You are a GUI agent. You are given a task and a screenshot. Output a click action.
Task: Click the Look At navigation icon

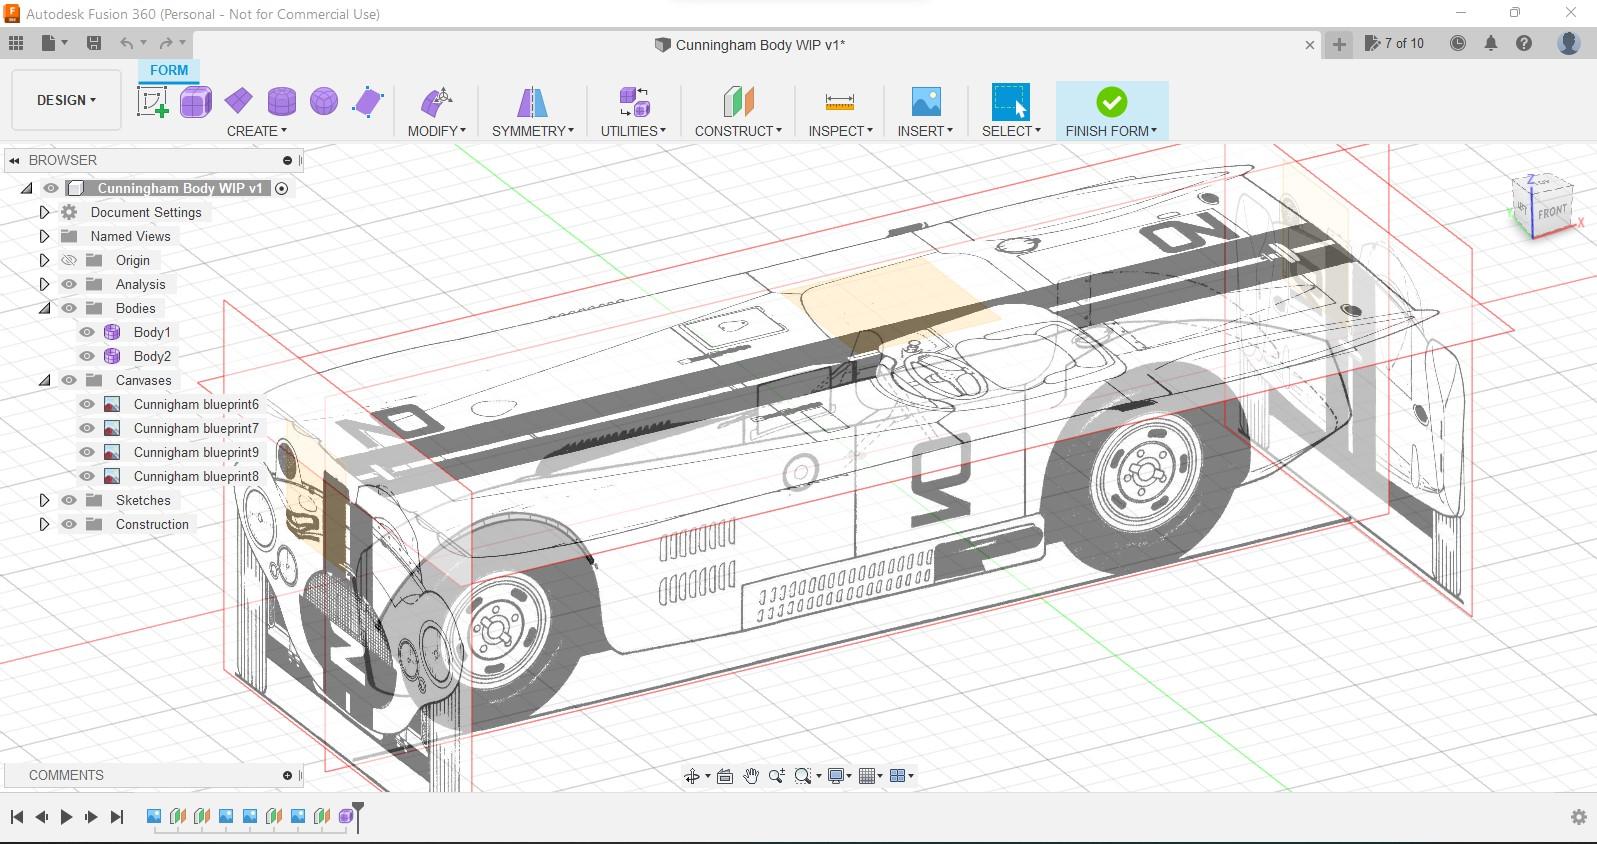pyautogui.click(x=725, y=776)
